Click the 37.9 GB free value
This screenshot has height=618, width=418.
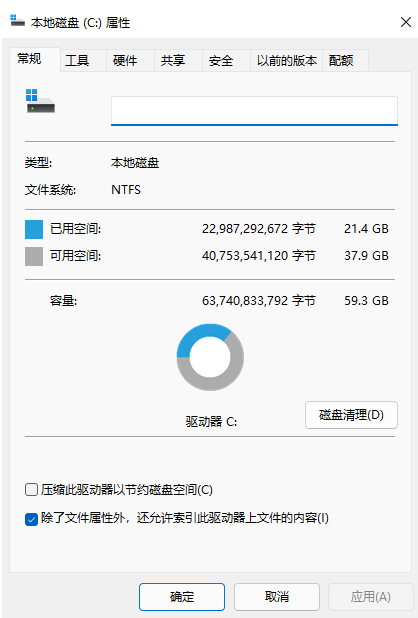[x=366, y=256]
